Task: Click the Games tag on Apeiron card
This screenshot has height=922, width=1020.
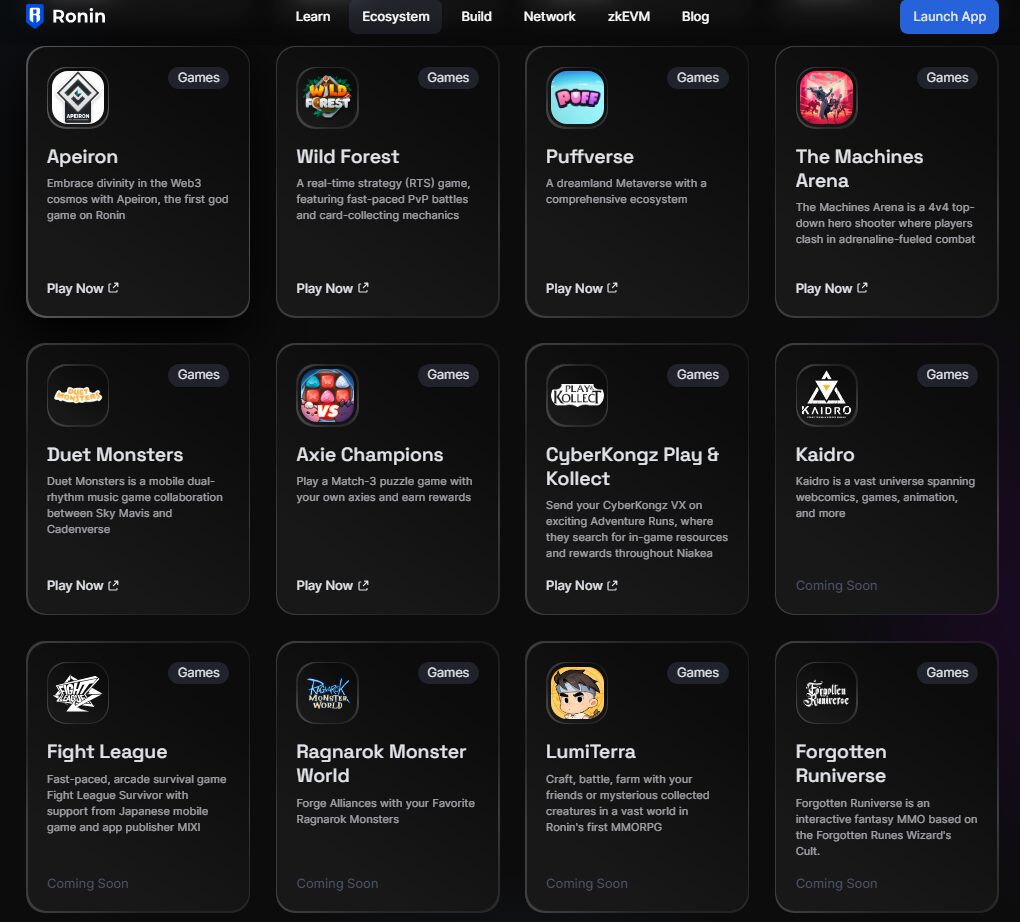Action: [x=198, y=77]
